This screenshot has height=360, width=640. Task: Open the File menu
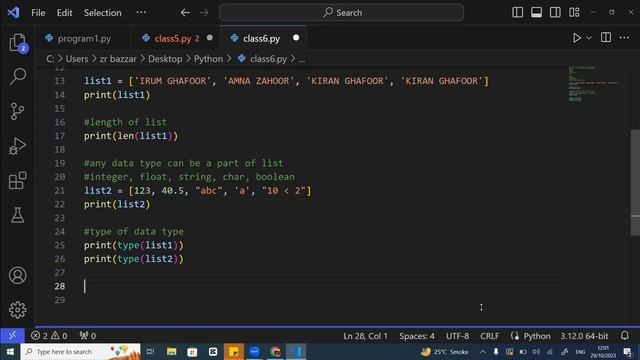(38, 13)
